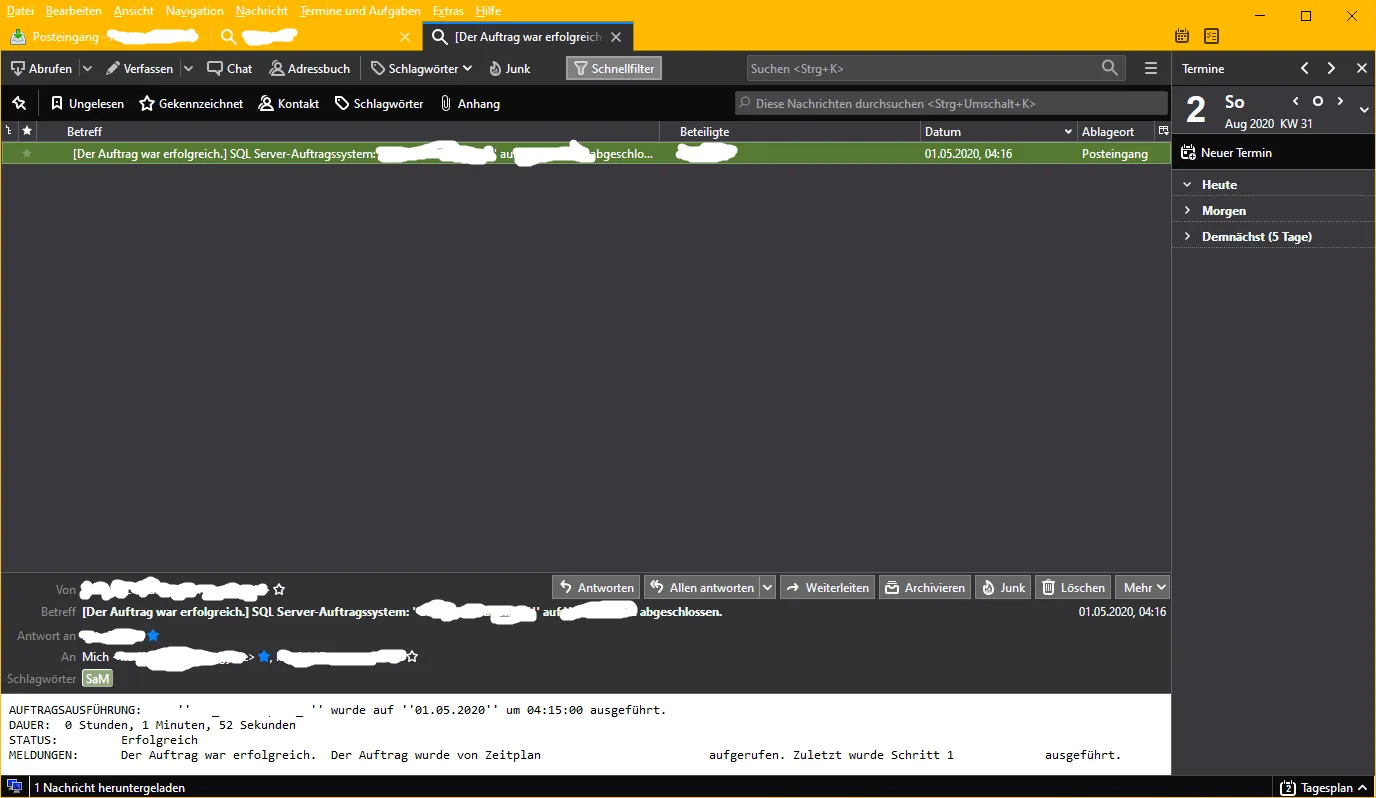Open the Adressbuch from the toolbar
Viewport: 1376px width, 798px height.
click(309, 68)
